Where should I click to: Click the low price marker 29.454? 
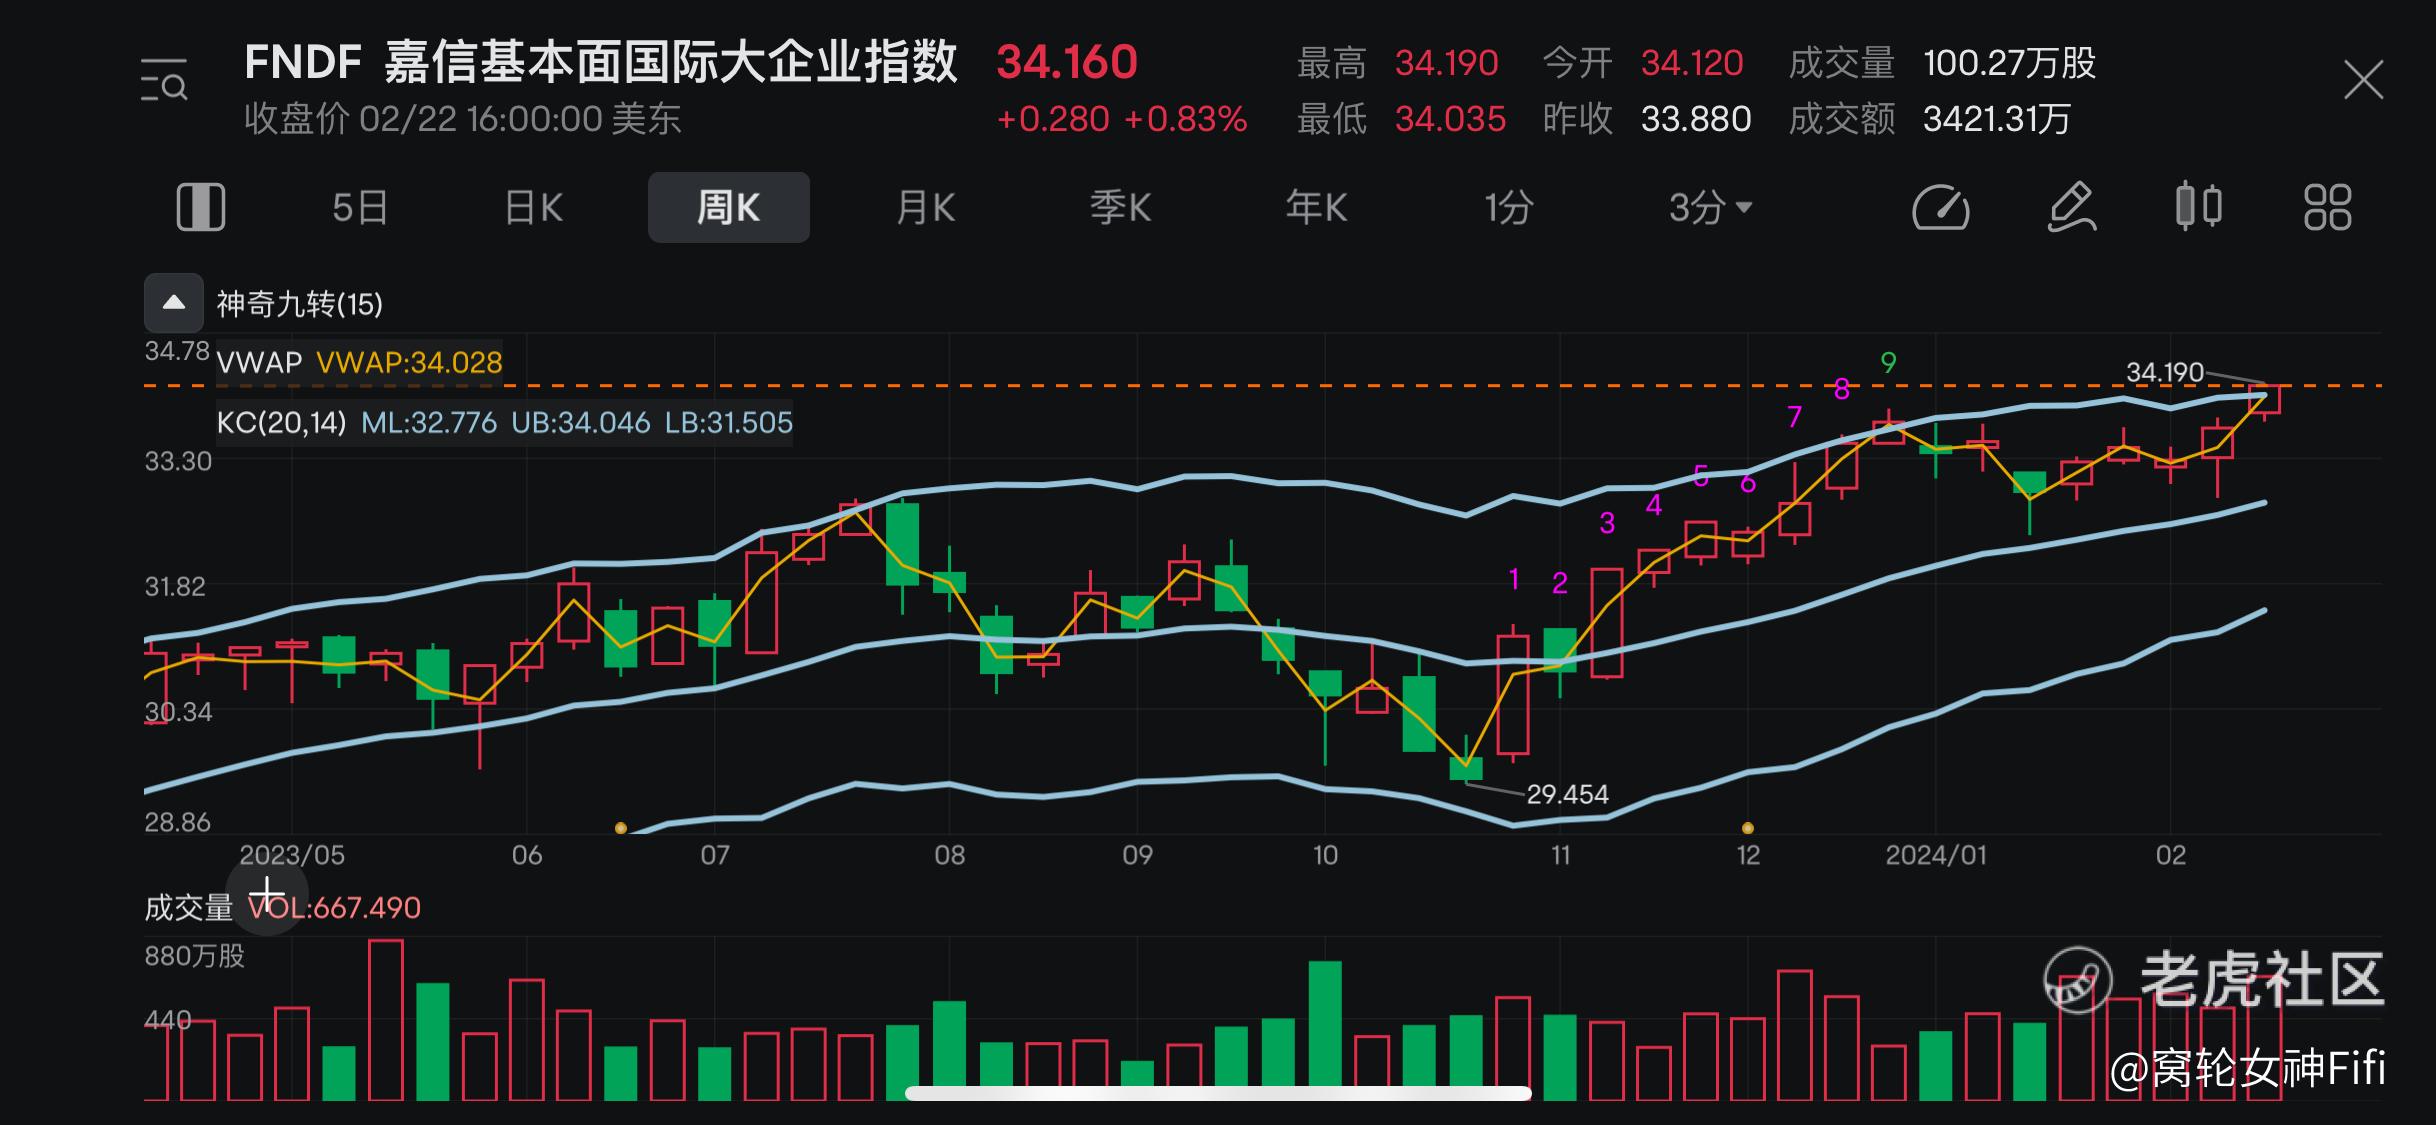(1567, 794)
